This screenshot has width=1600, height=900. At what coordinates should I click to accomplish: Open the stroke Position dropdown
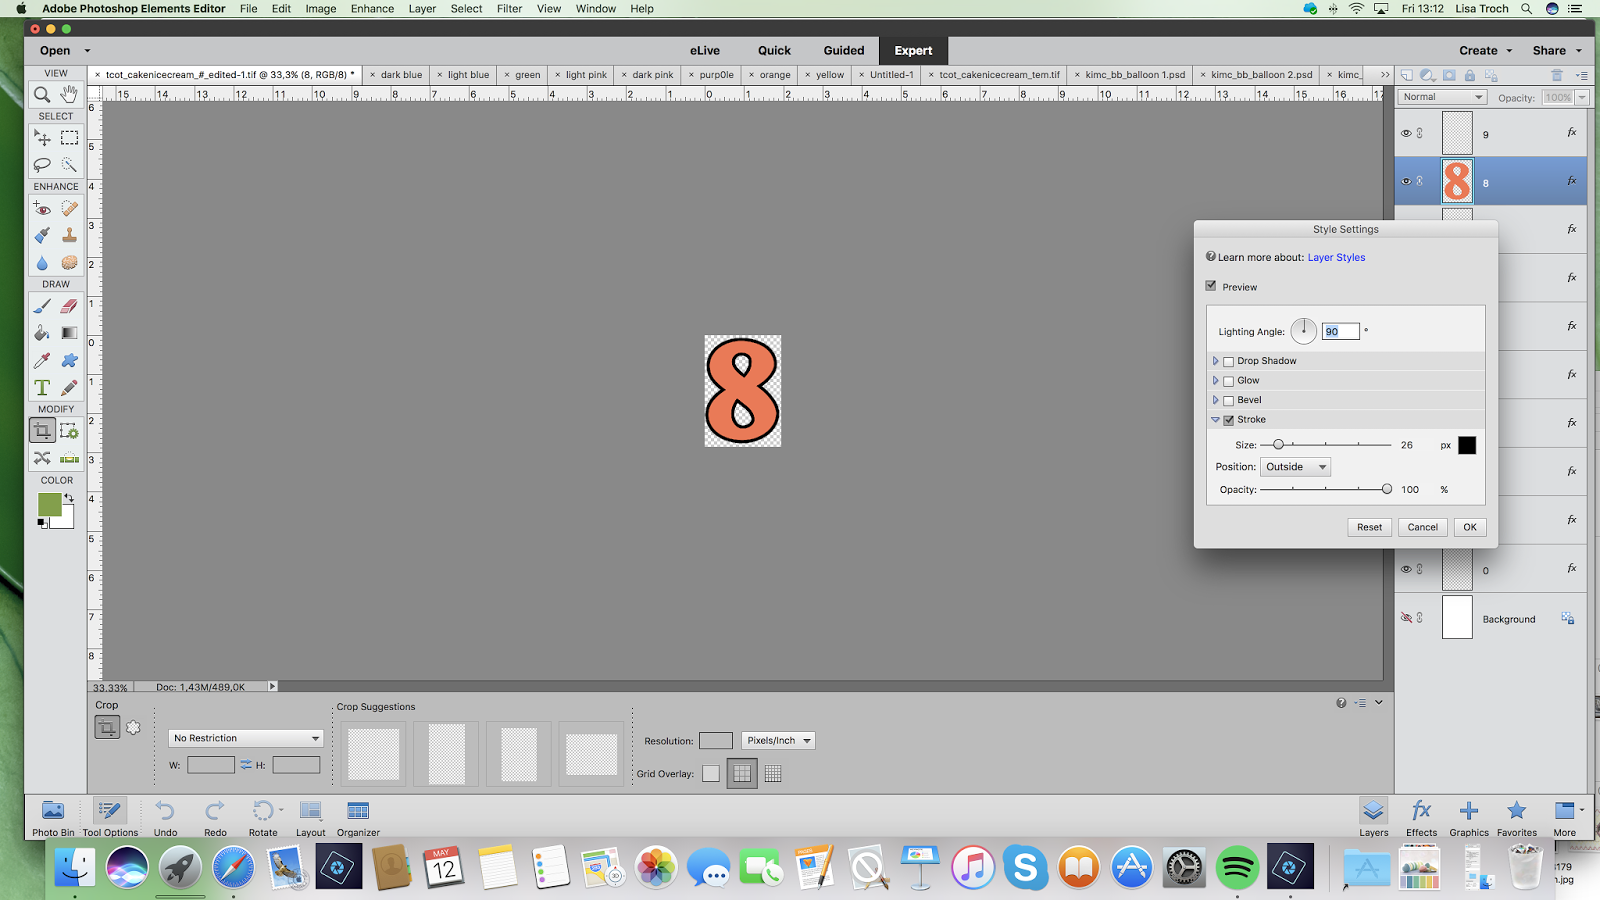[1295, 467]
